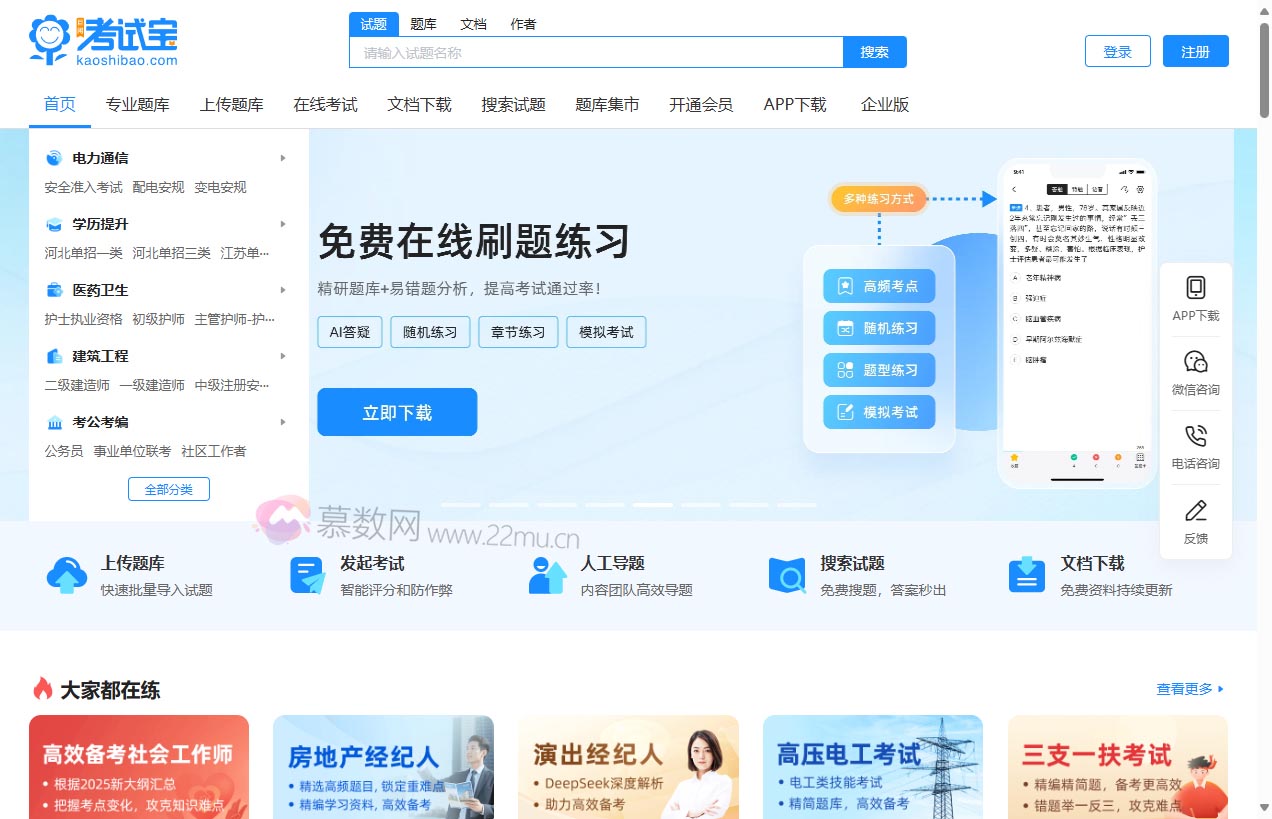Screen dimensions: 1272x819
Task: Expand the 考公考编 category arrow
Action: (x=283, y=421)
